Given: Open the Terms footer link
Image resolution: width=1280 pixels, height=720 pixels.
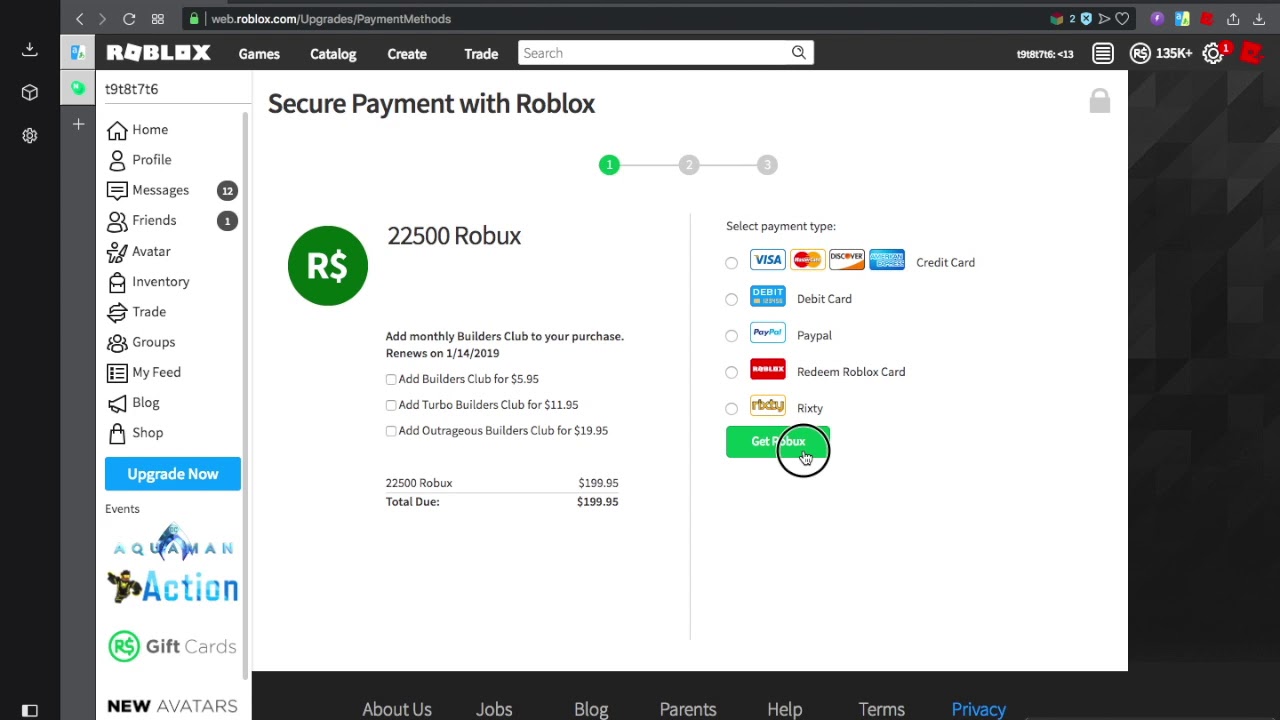Looking at the screenshot, I should [x=881, y=709].
